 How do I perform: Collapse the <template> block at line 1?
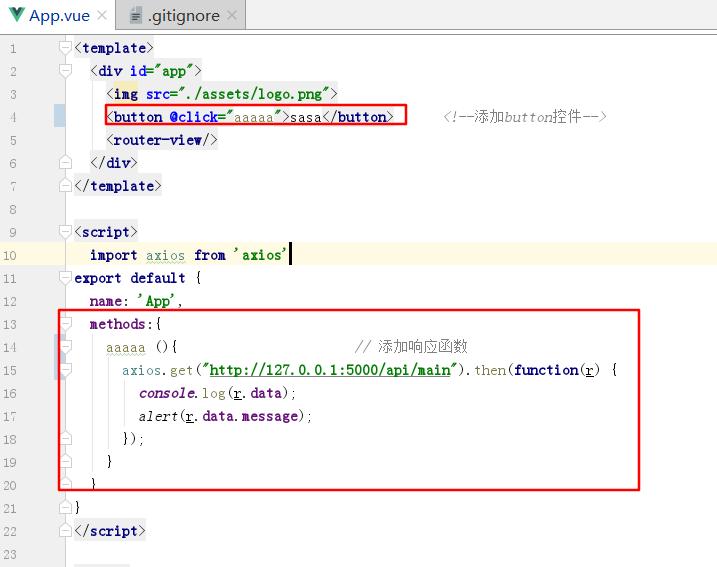coord(66,48)
